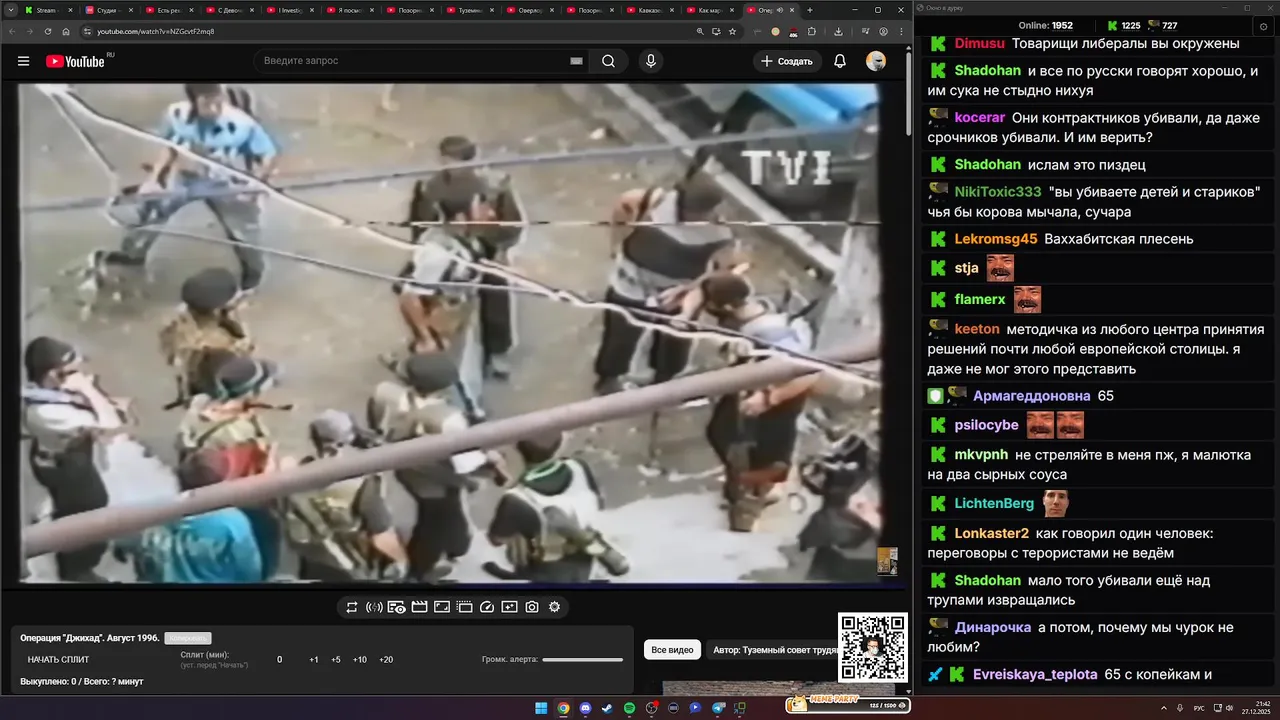The height and width of the screenshot is (720, 1280).
Task: Open Discord from the taskbar
Action: pyautogui.click(x=585, y=708)
